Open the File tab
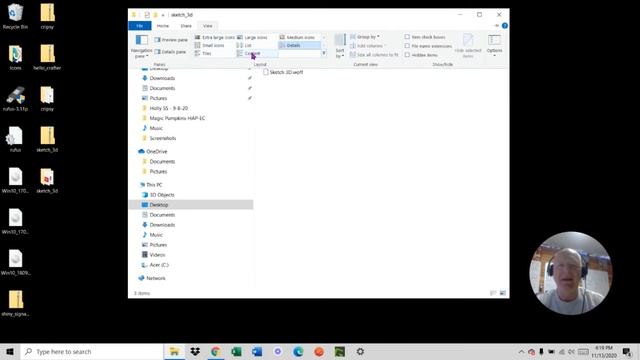640x360 pixels. pos(140,26)
